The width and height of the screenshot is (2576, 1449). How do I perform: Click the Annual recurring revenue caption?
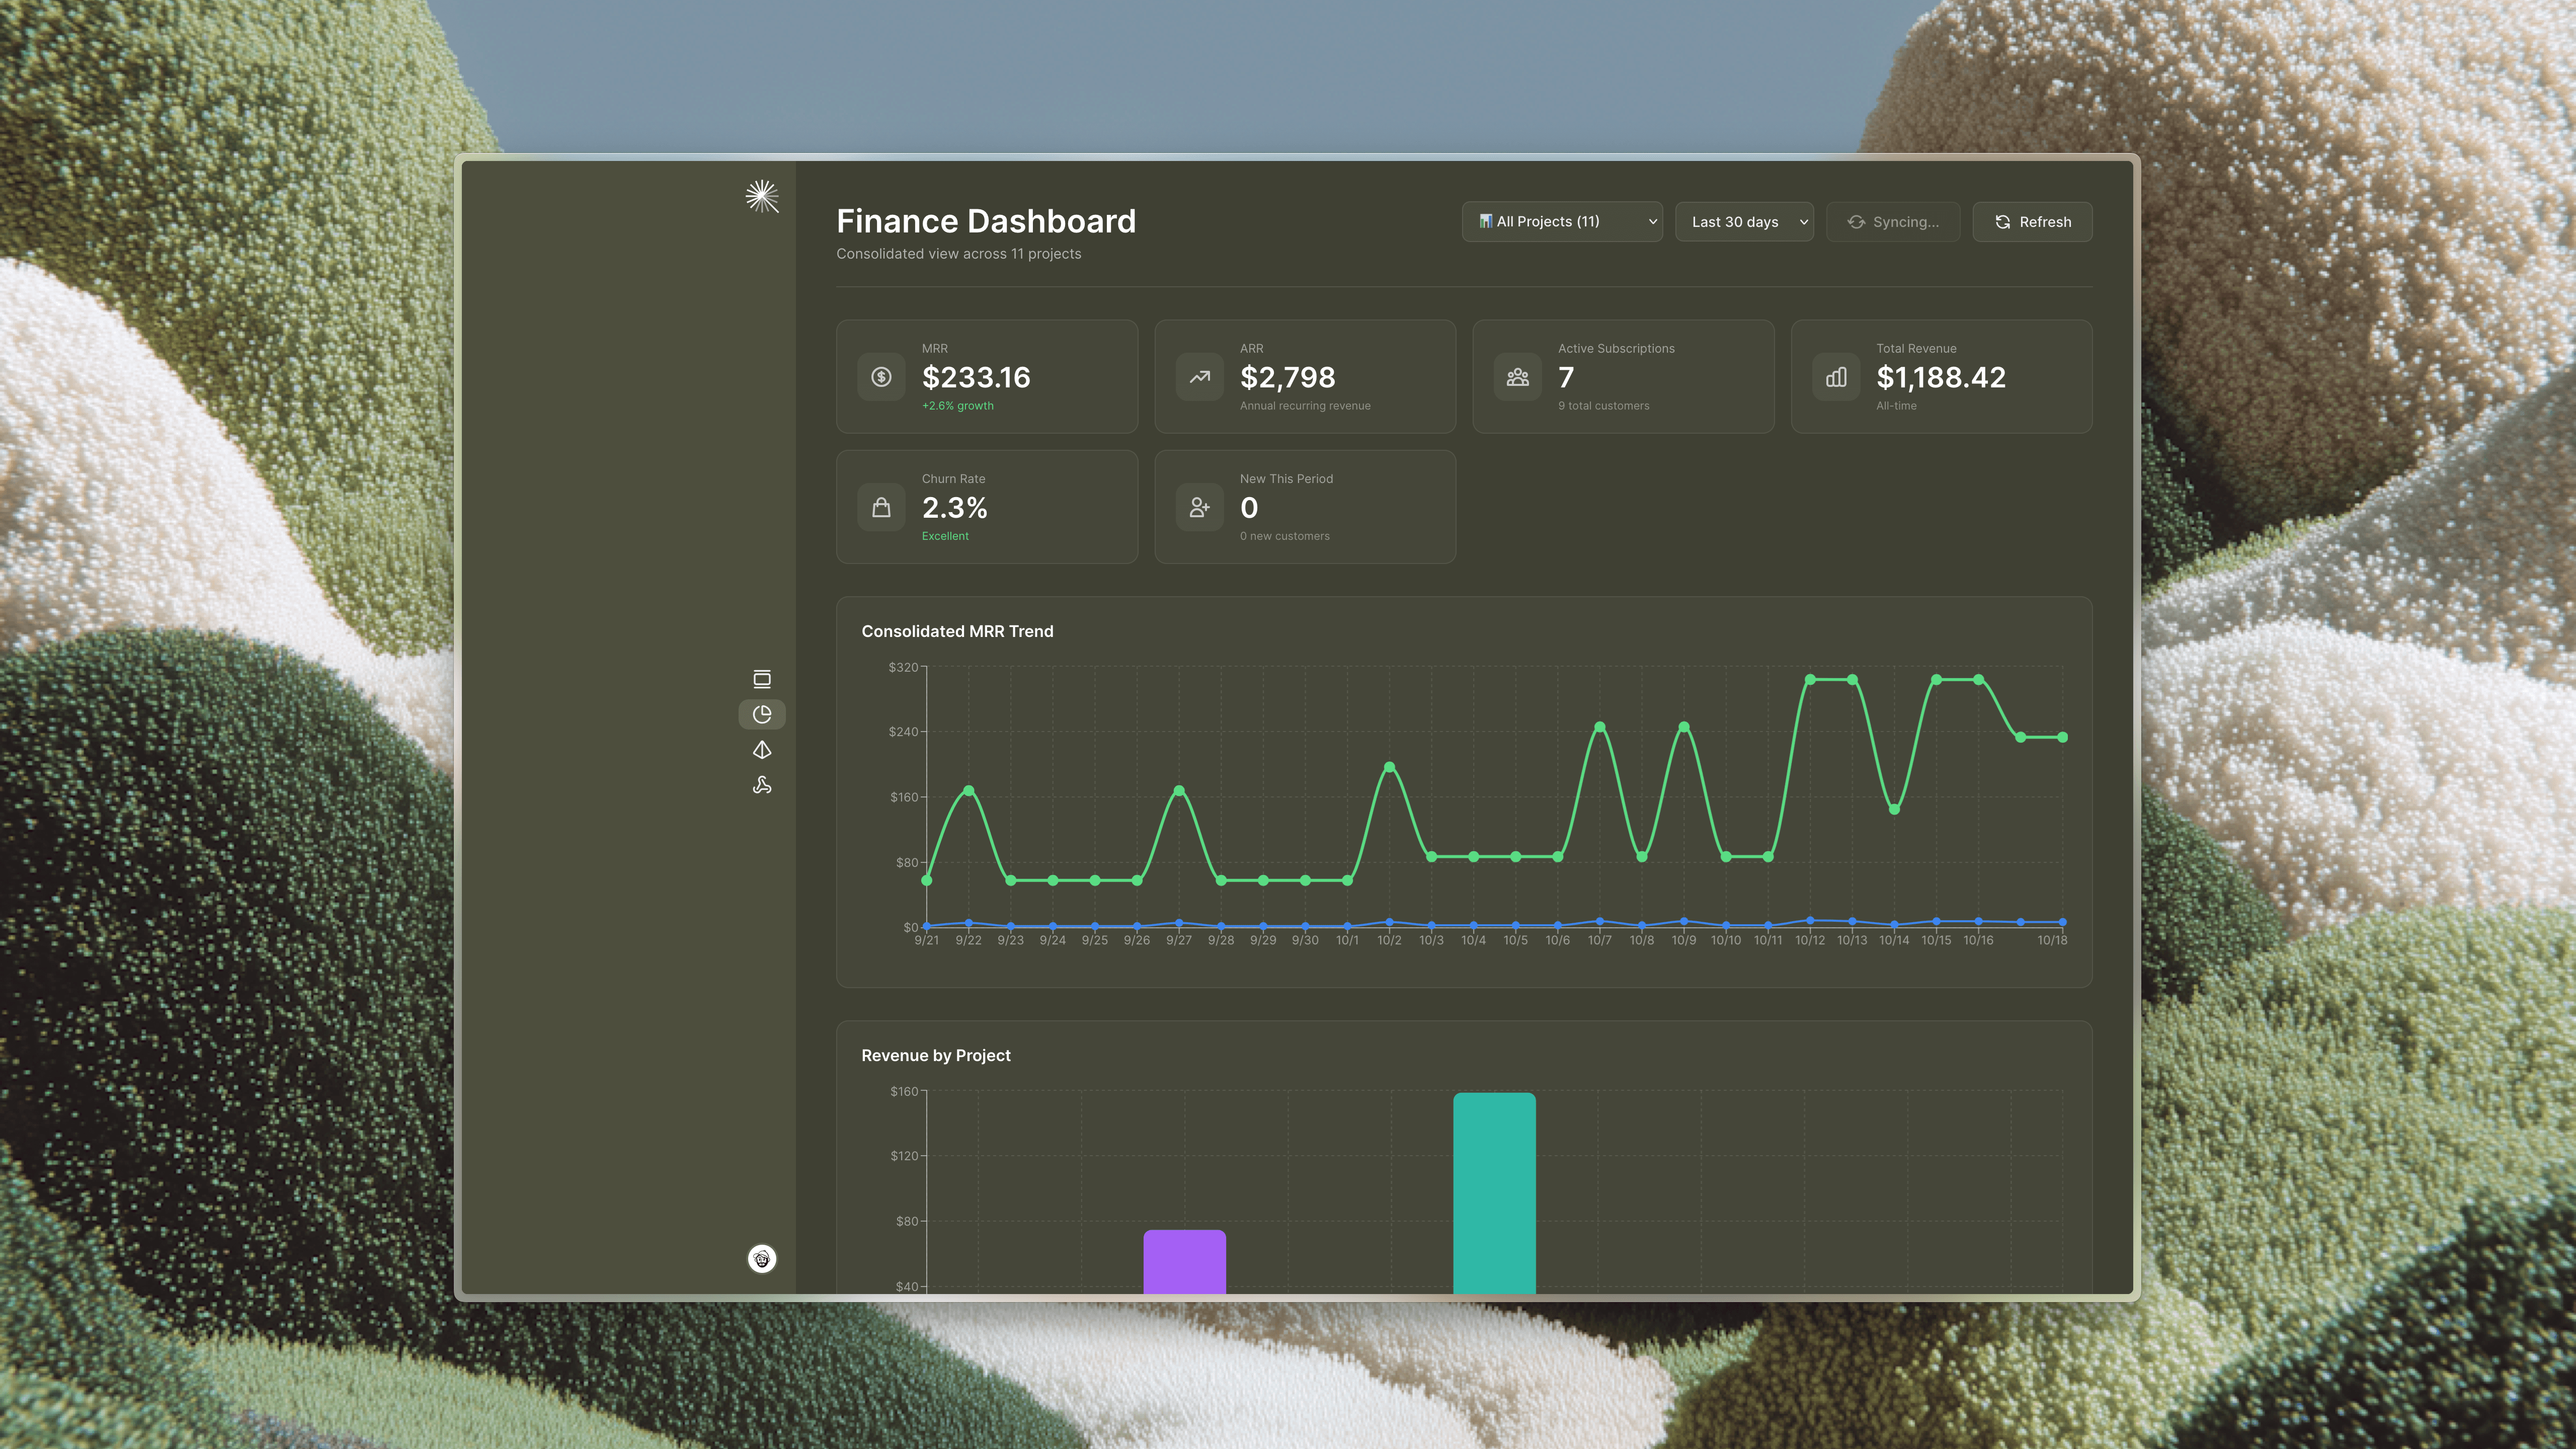[x=1305, y=406]
